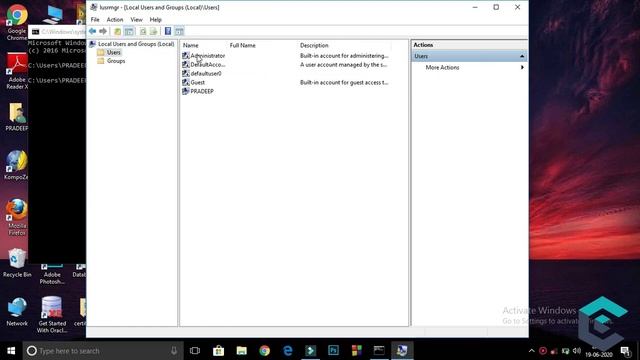Open the volume icon in system tray
Screen dimensions: 640x360
pyautogui.click(x=577, y=351)
